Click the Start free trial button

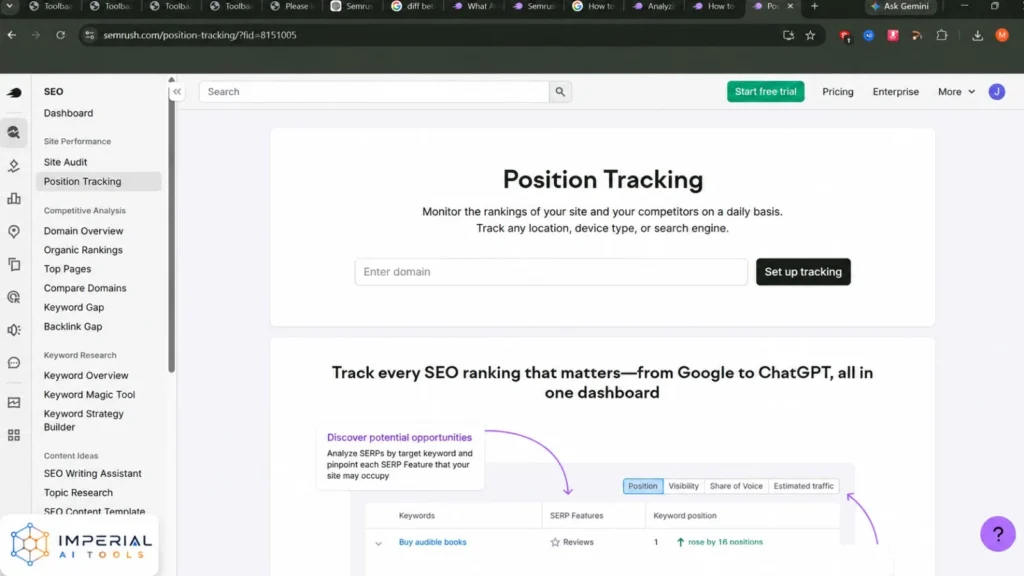pos(765,92)
